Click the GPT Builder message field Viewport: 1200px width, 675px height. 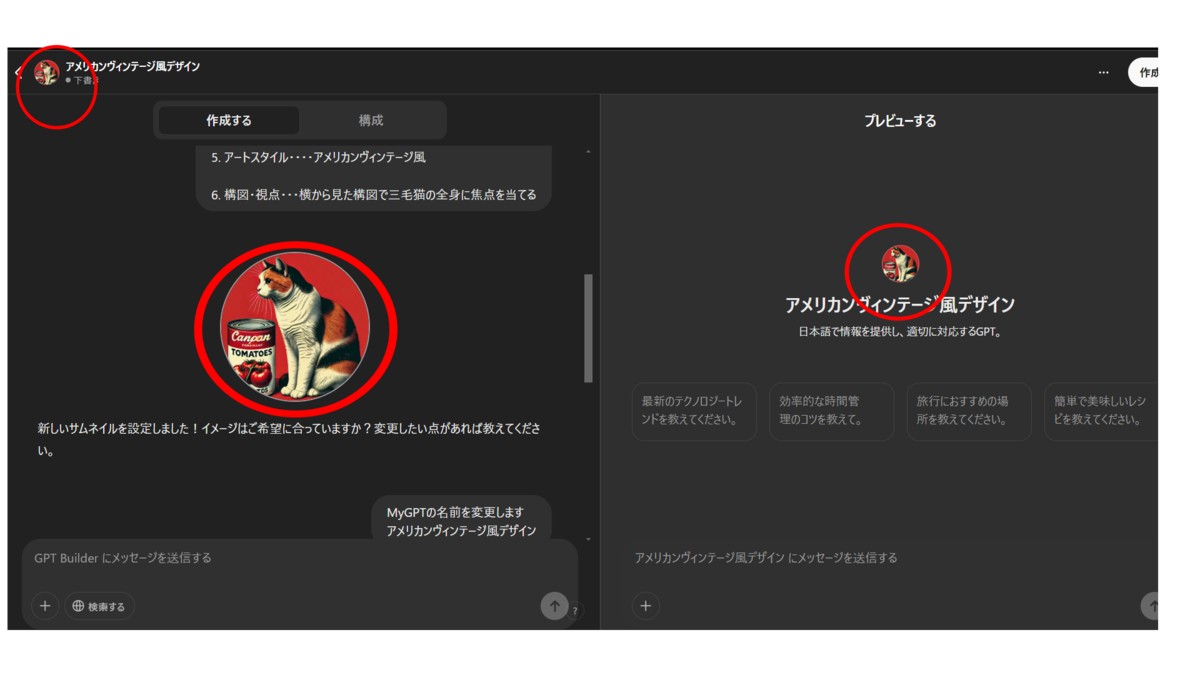pyautogui.click(x=300, y=558)
